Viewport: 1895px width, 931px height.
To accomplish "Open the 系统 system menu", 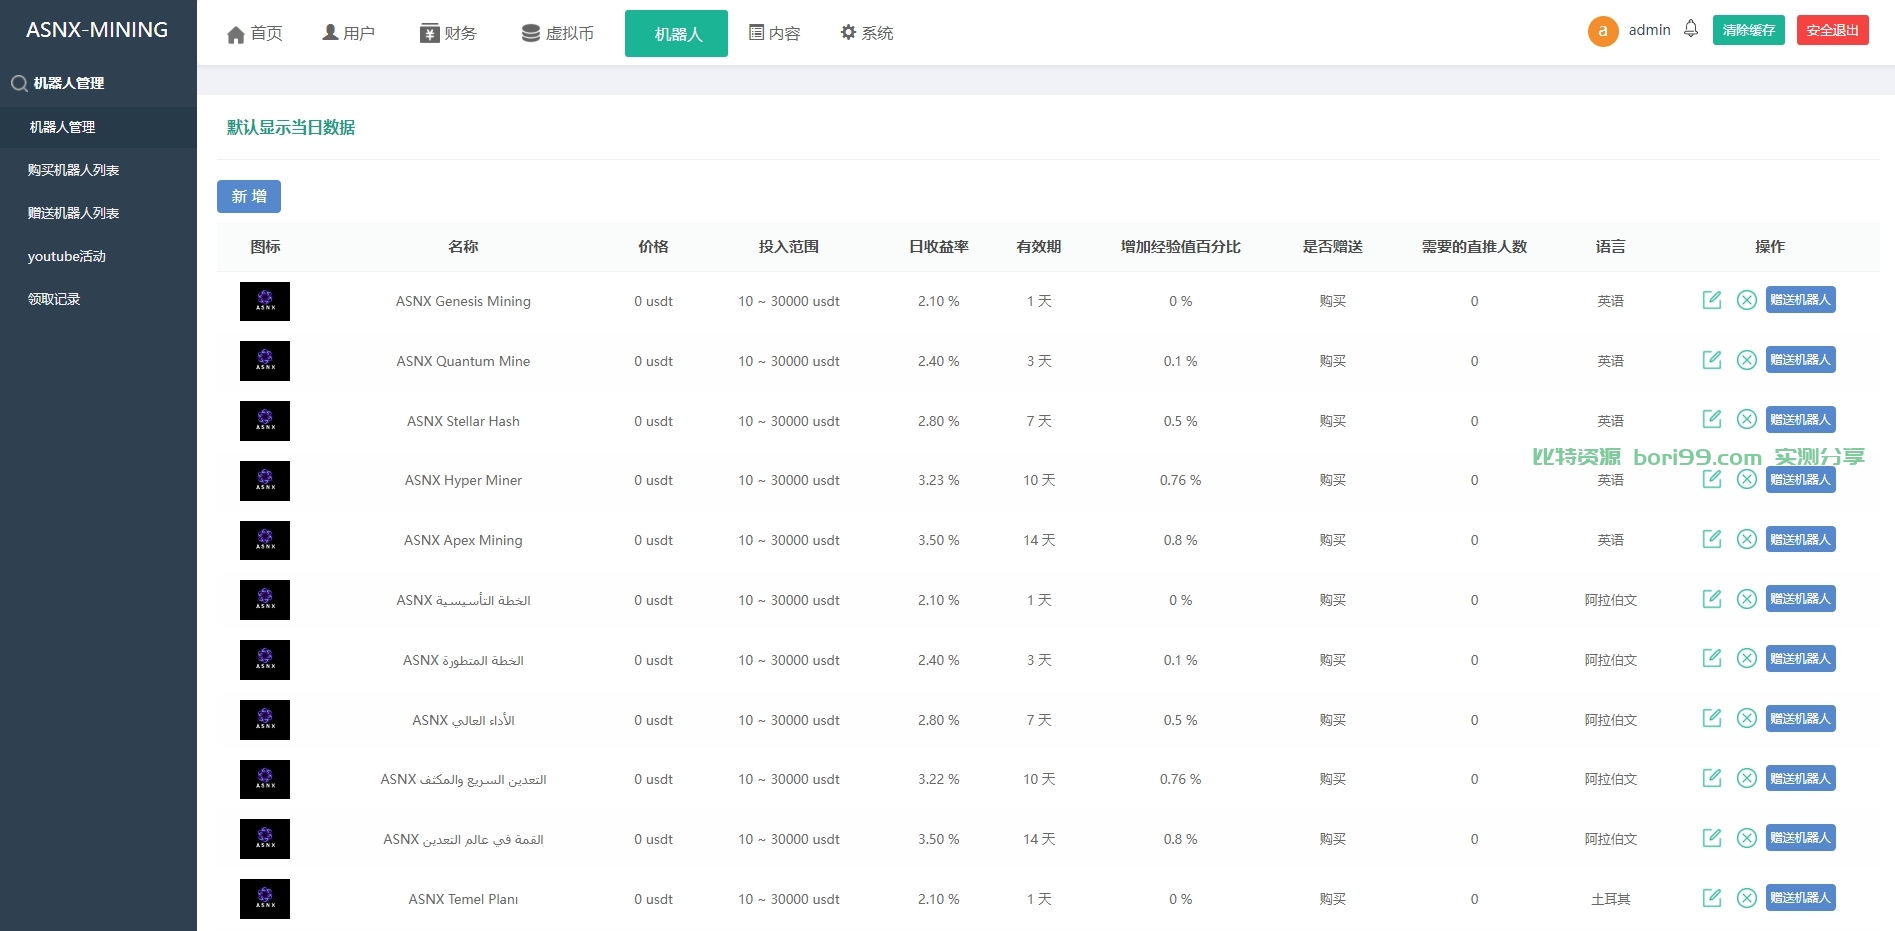I will [867, 34].
